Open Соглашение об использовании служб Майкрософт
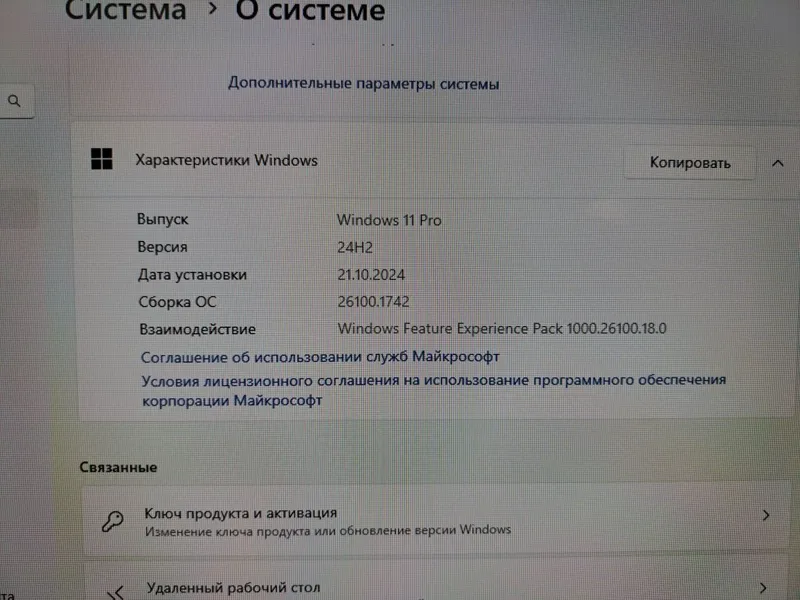This screenshot has height=600, width=800. tap(320, 357)
